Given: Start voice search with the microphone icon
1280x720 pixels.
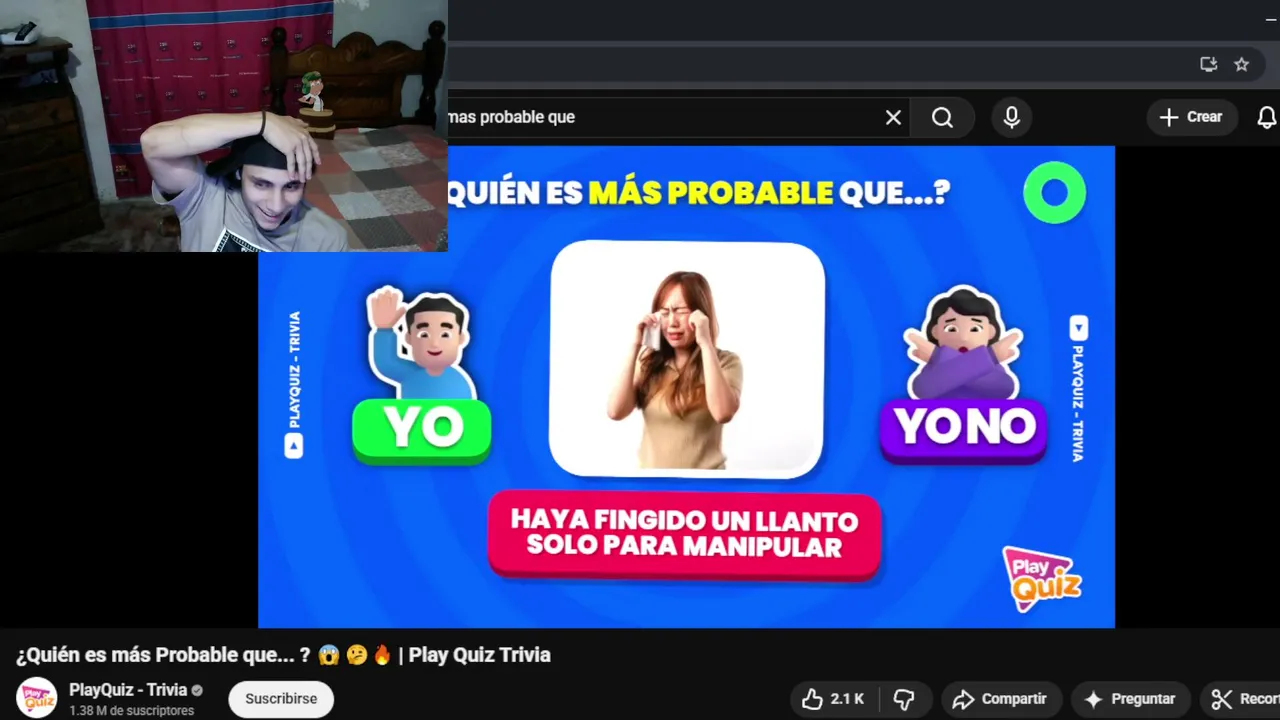Looking at the screenshot, I should (1012, 118).
